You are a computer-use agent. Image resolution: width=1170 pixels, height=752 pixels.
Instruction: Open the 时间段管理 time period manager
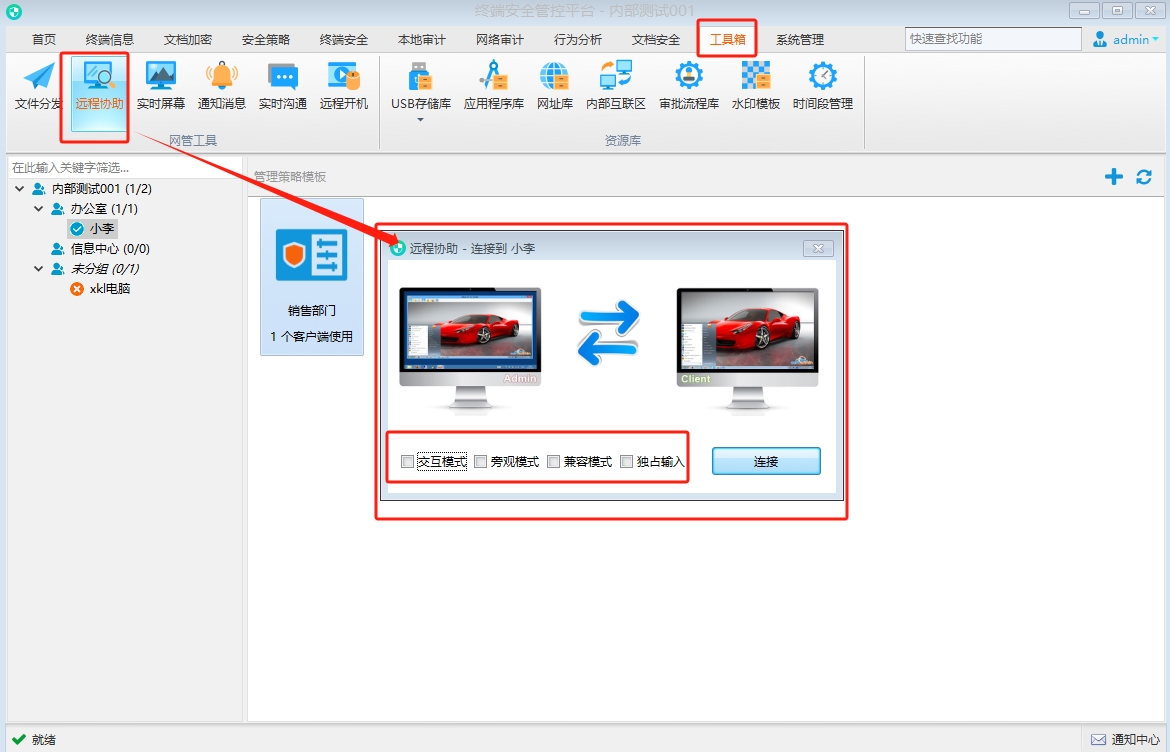pyautogui.click(x=823, y=87)
